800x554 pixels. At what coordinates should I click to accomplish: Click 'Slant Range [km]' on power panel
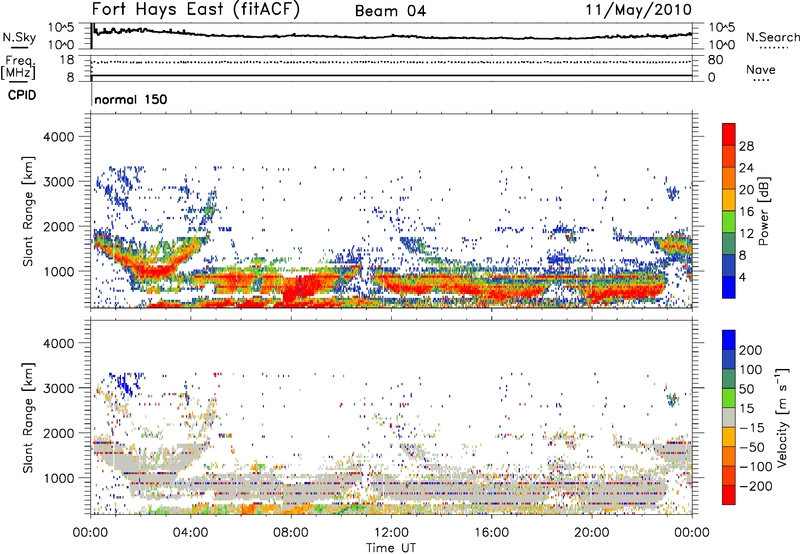[x=28, y=212]
